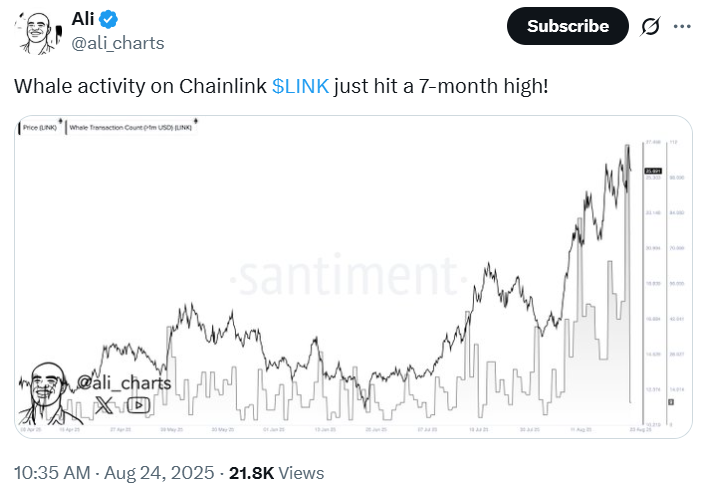
Task: Click the YouTube play icon watermark
Action: pos(138,405)
